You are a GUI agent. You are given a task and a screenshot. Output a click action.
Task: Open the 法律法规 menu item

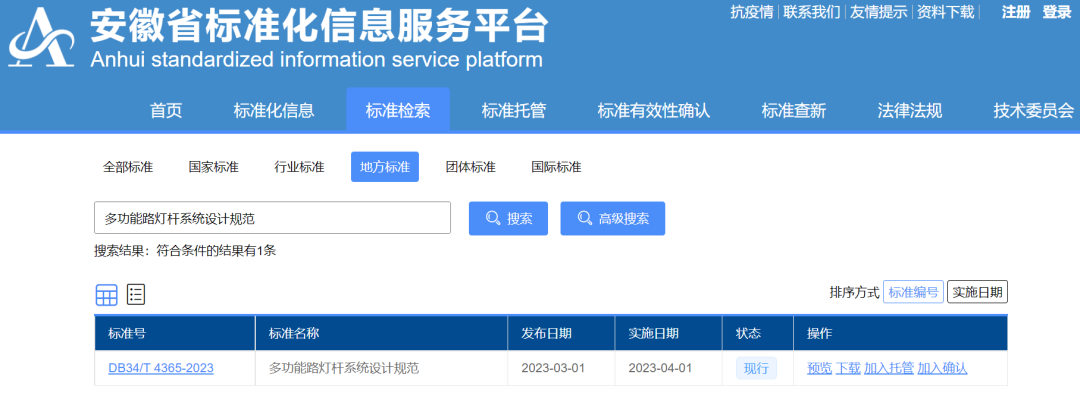[909, 110]
